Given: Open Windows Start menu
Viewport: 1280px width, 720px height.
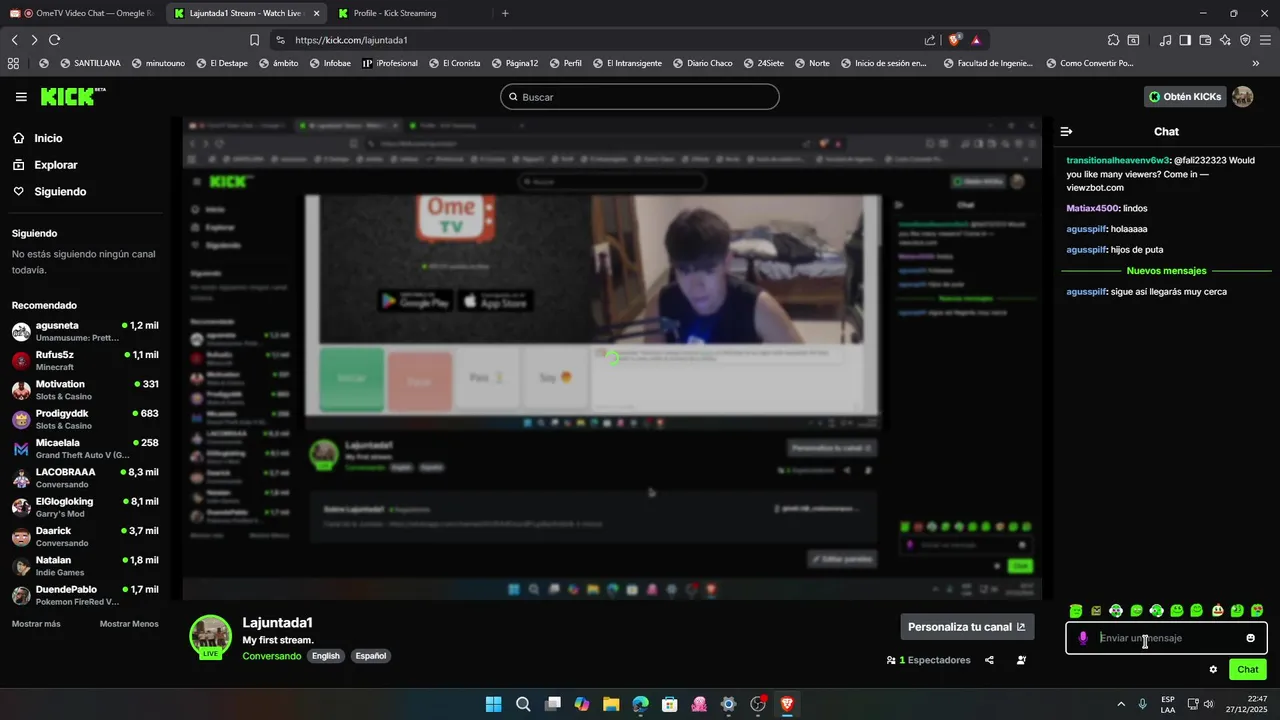Looking at the screenshot, I should (494, 704).
